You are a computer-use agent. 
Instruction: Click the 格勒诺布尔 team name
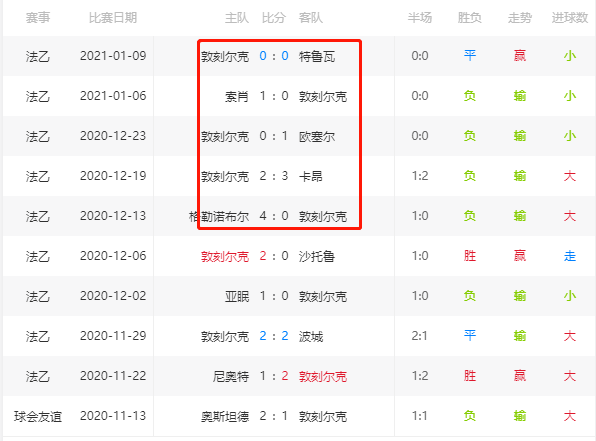tap(219, 217)
